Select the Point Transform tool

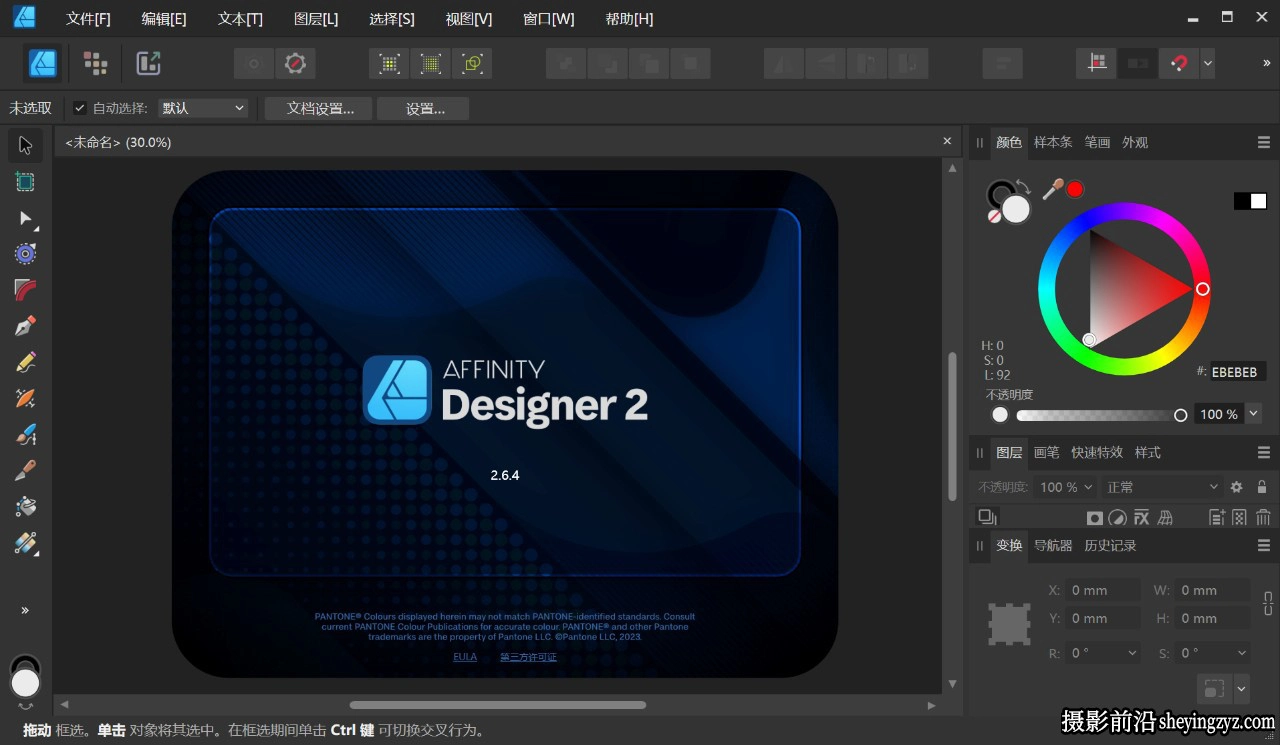pyautogui.click(x=25, y=254)
